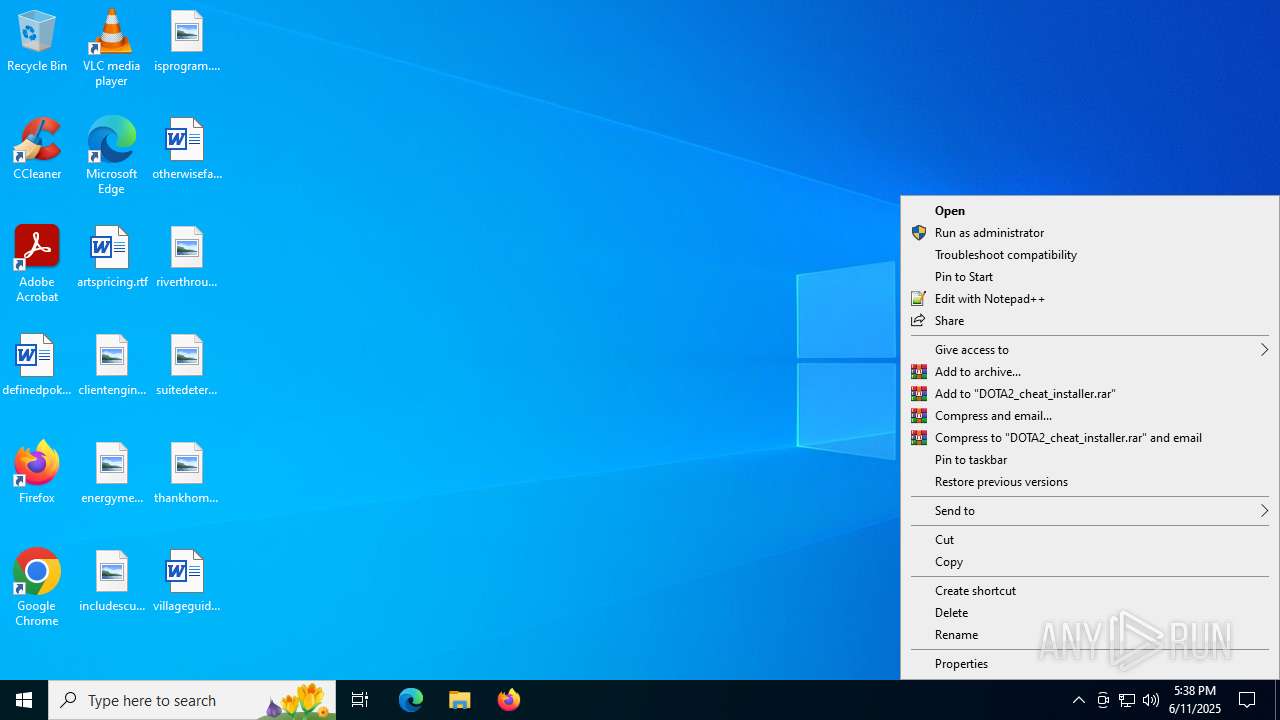Expand the Give access to submenu

click(x=1090, y=350)
